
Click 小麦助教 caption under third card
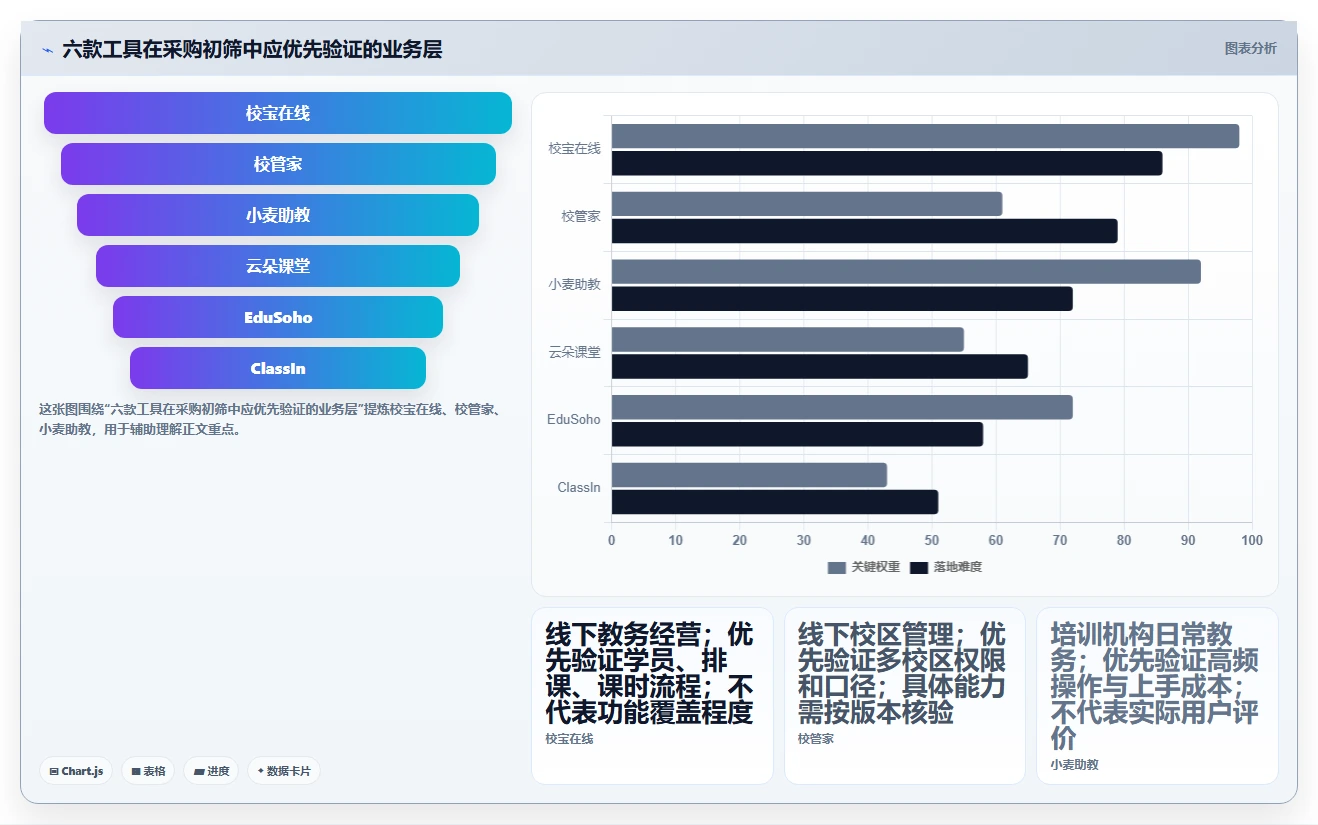click(x=1074, y=765)
